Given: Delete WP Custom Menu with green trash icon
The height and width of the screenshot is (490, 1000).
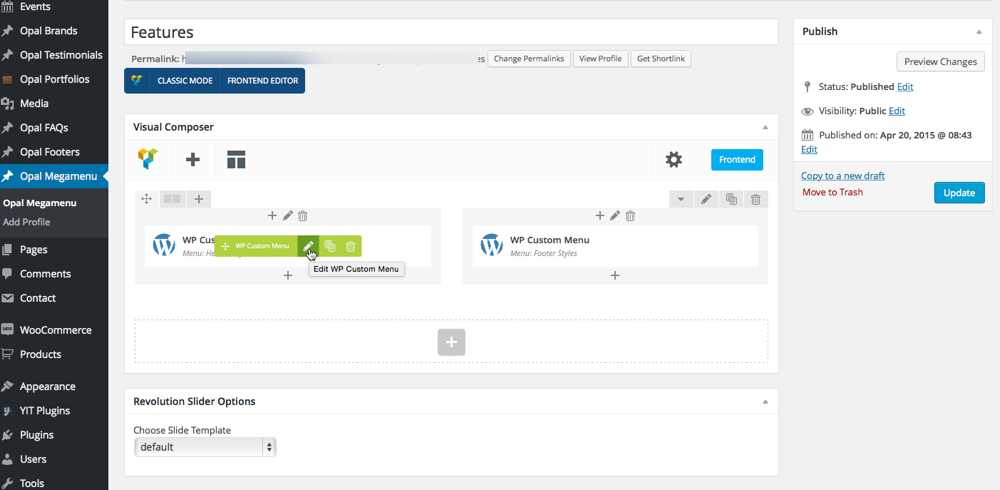Looking at the screenshot, I should [x=351, y=246].
